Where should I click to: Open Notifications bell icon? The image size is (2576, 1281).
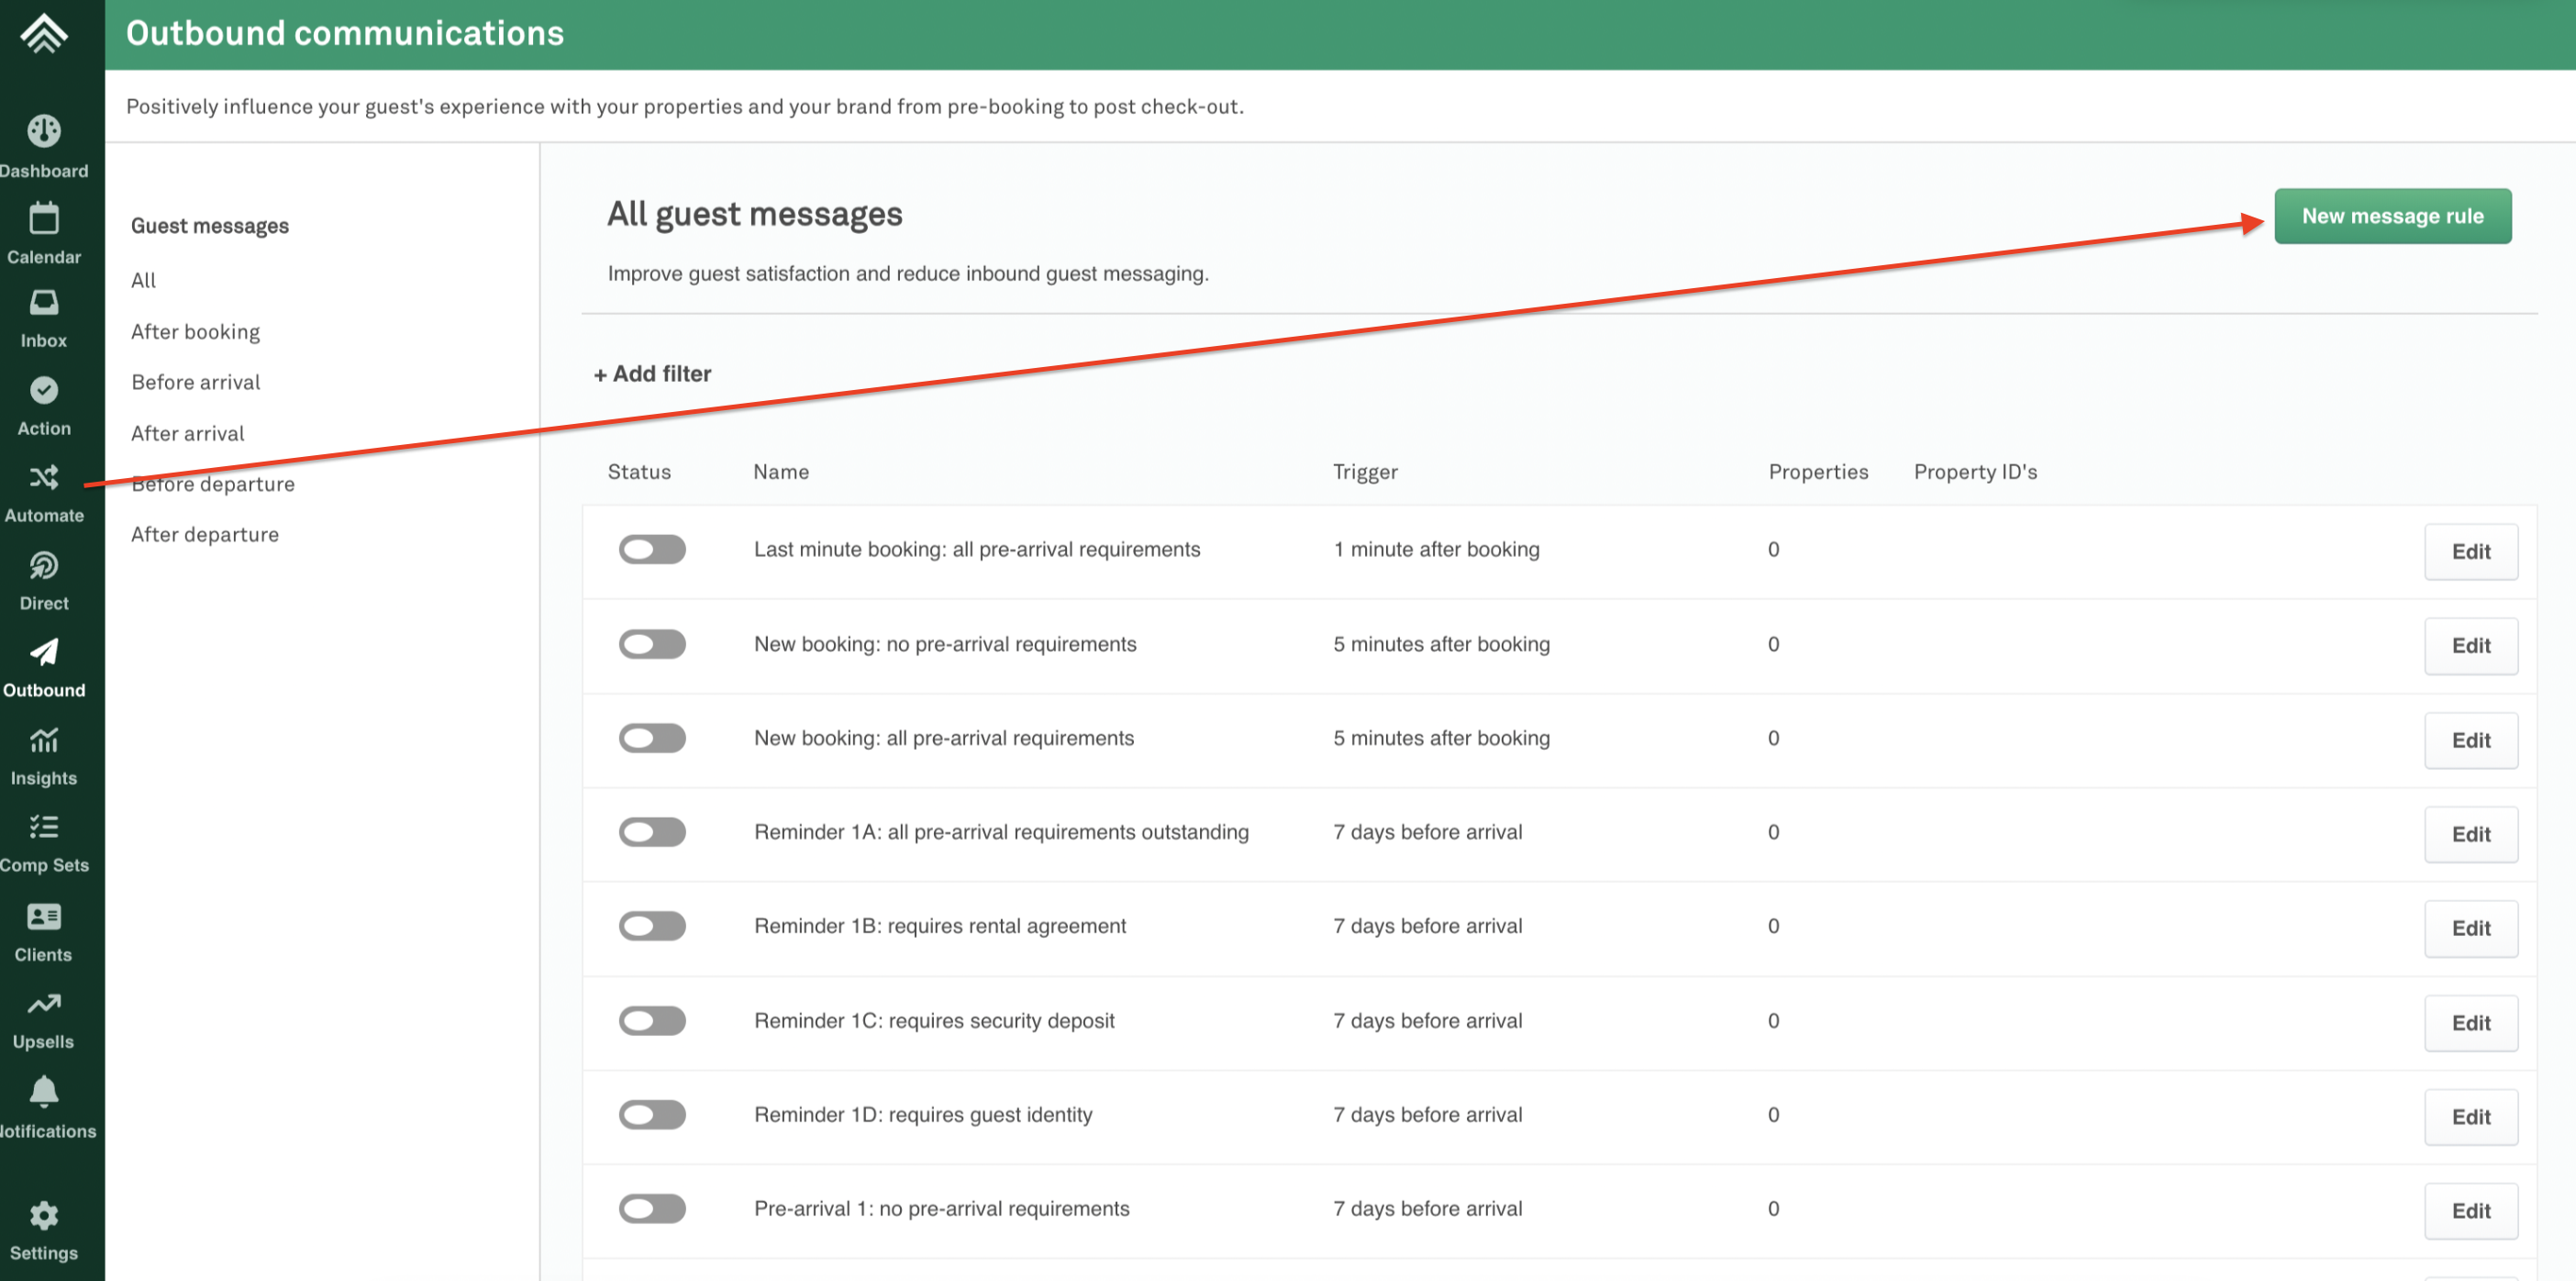[x=43, y=1091]
